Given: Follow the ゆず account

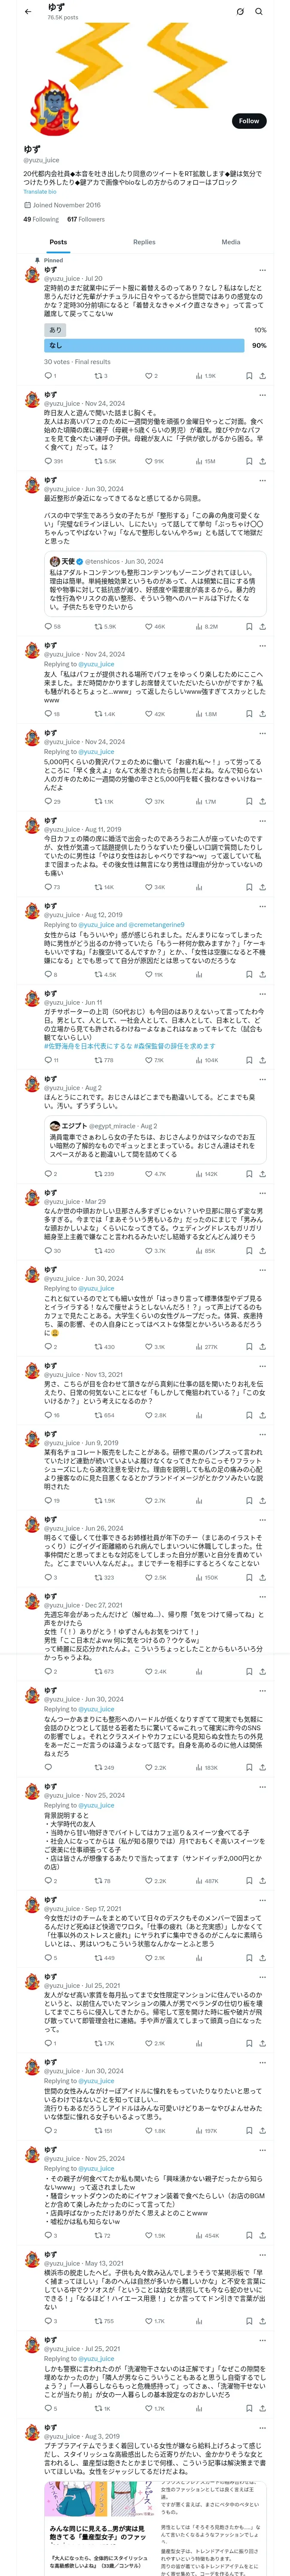Looking at the screenshot, I should tap(248, 120).
